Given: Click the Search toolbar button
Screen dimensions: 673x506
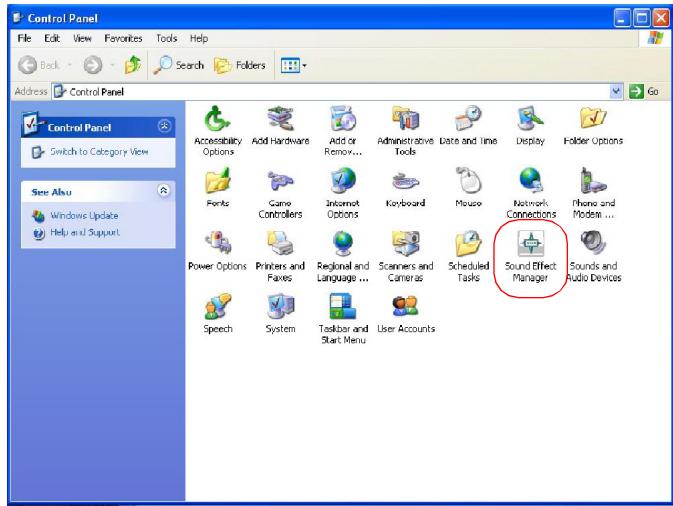Looking at the screenshot, I should pyautogui.click(x=178, y=65).
